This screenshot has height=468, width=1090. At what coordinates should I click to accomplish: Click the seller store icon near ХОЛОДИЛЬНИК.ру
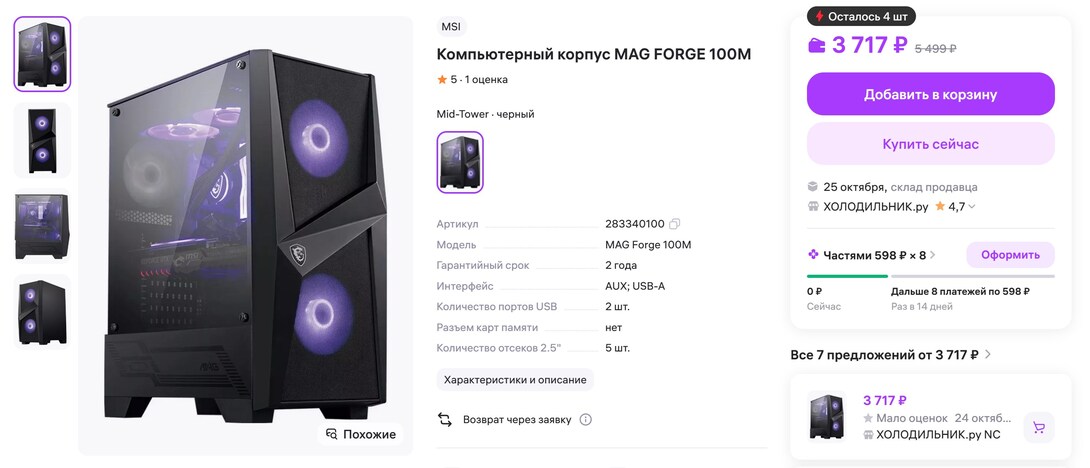click(814, 207)
